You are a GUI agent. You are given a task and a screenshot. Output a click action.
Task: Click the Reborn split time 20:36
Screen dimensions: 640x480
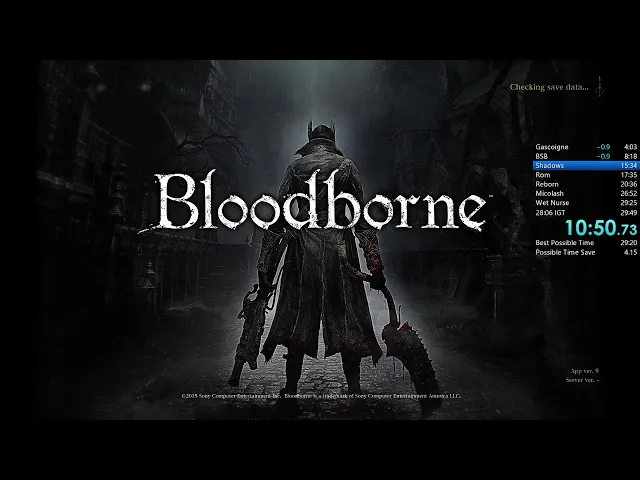coord(629,184)
